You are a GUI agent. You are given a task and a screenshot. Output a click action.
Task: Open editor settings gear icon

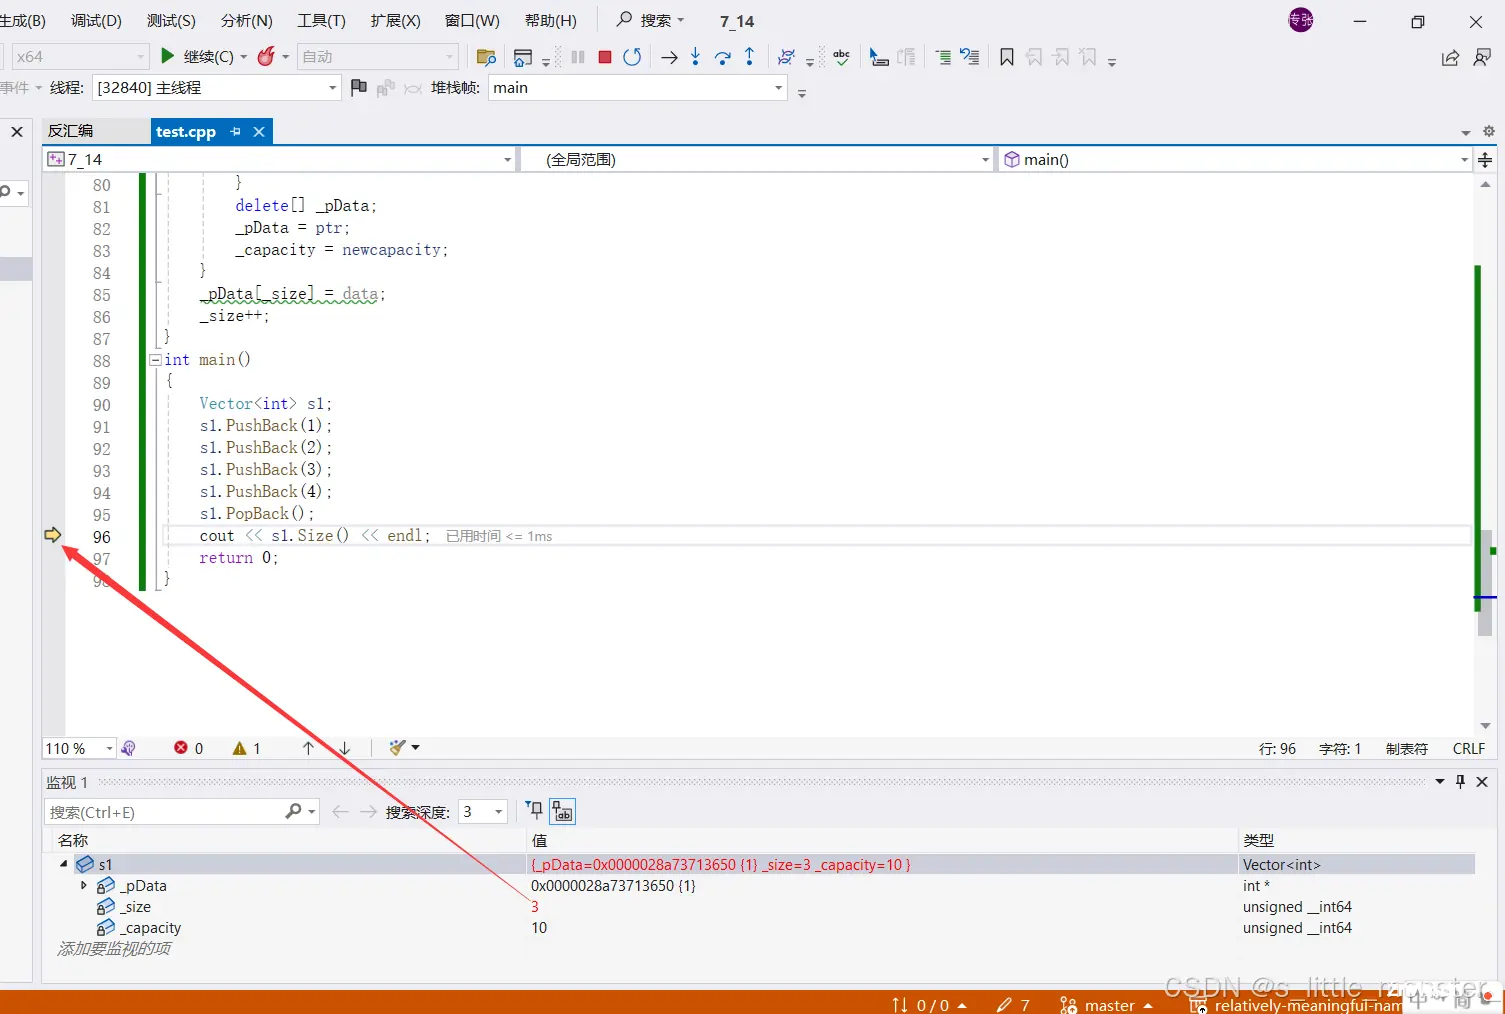(x=1489, y=131)
